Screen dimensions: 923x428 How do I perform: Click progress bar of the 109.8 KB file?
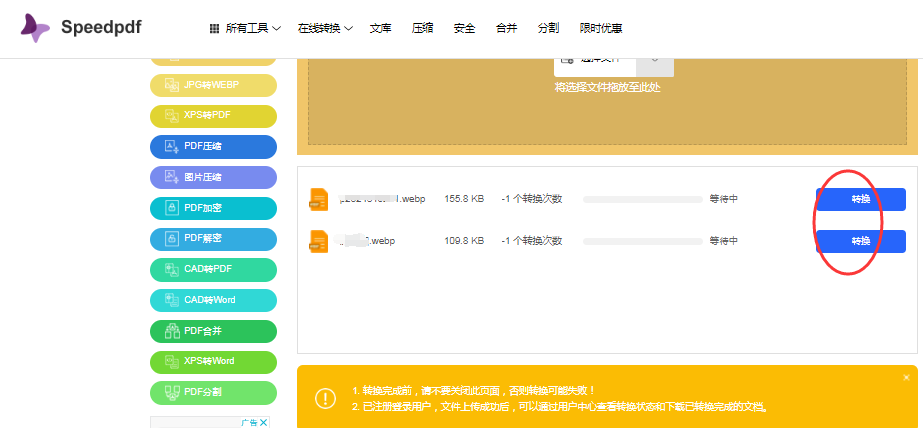pos(643,241)
